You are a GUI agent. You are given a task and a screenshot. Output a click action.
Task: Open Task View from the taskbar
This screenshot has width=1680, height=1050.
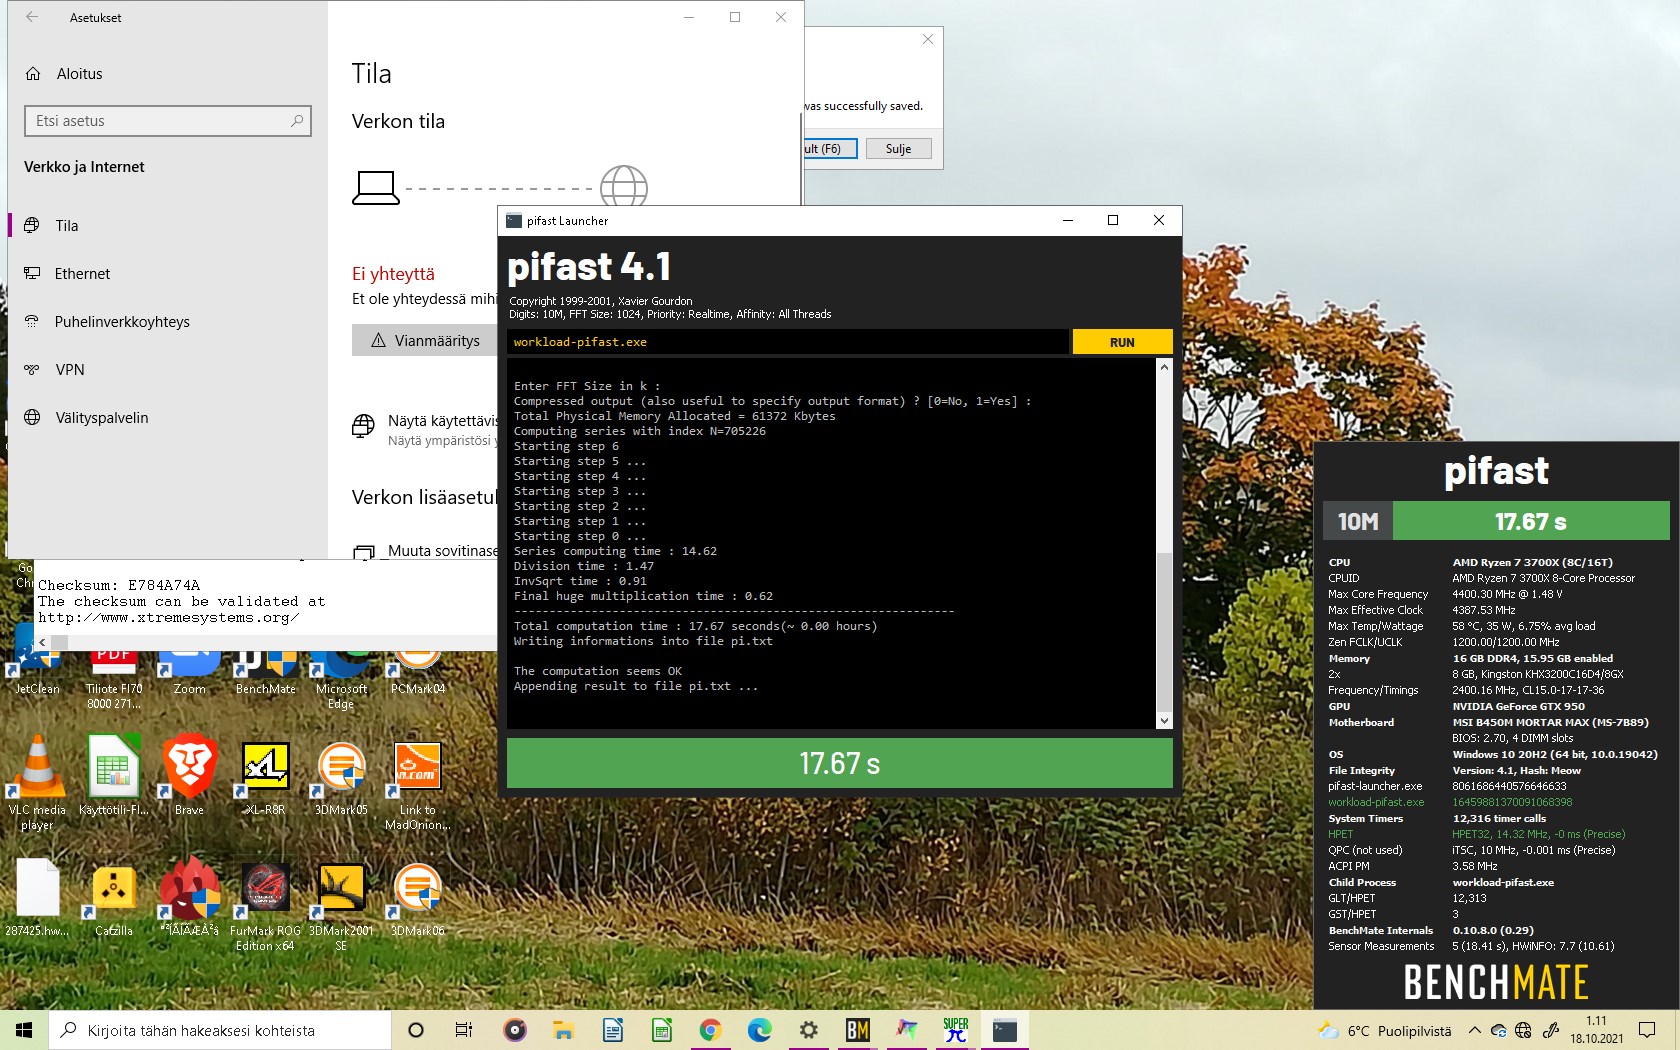[464, 1030]
